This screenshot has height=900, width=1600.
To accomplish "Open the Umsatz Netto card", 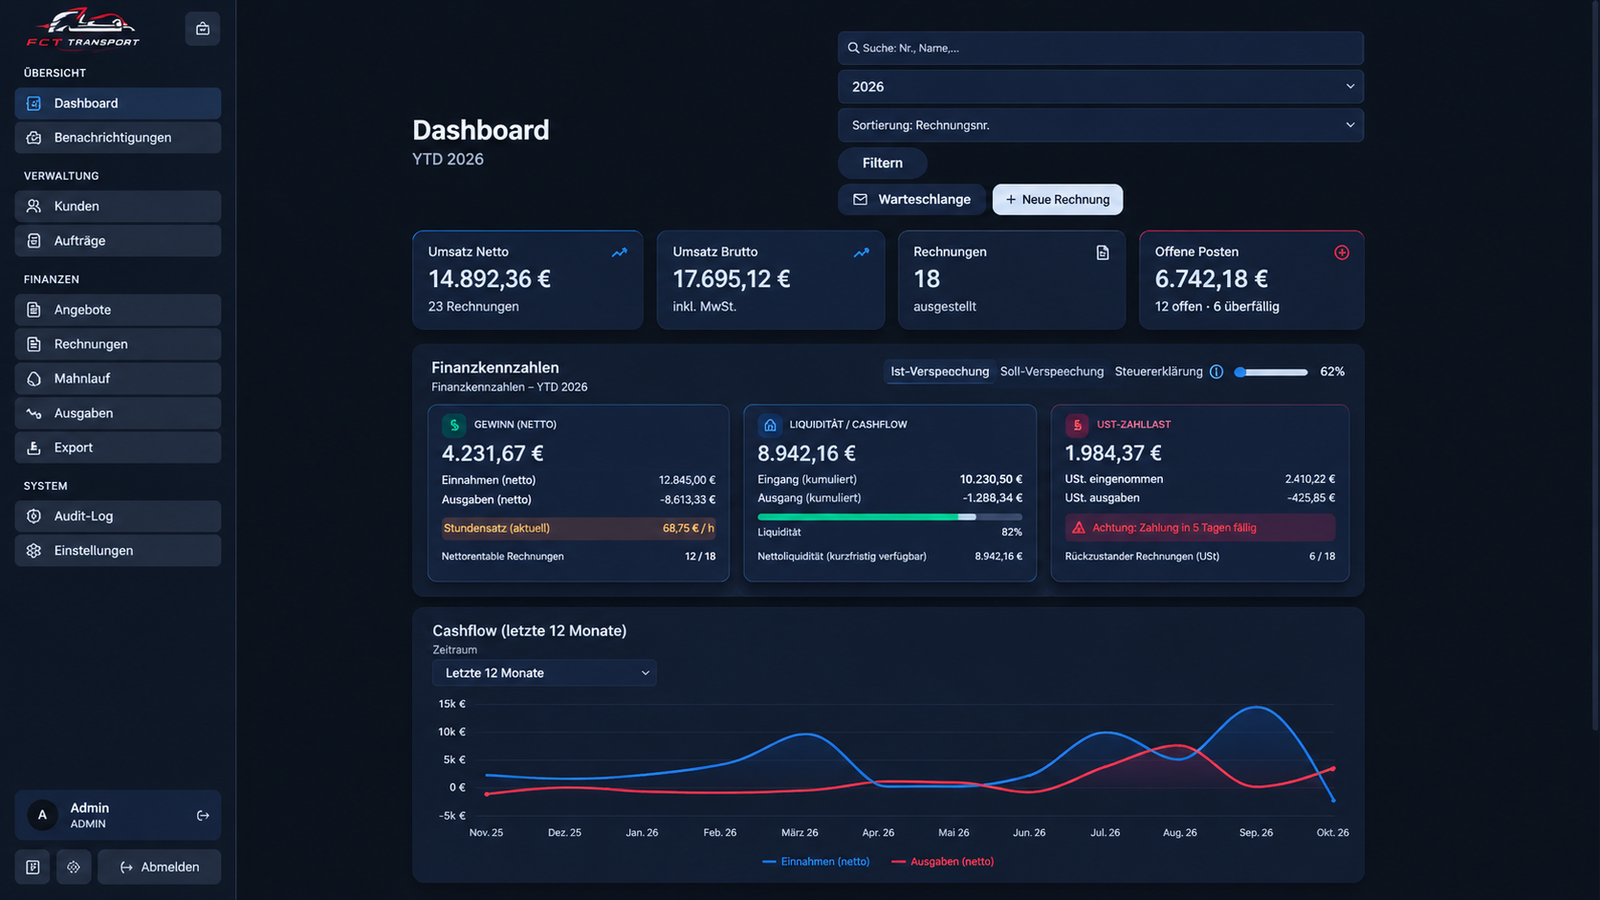I will tap(528, 280).
